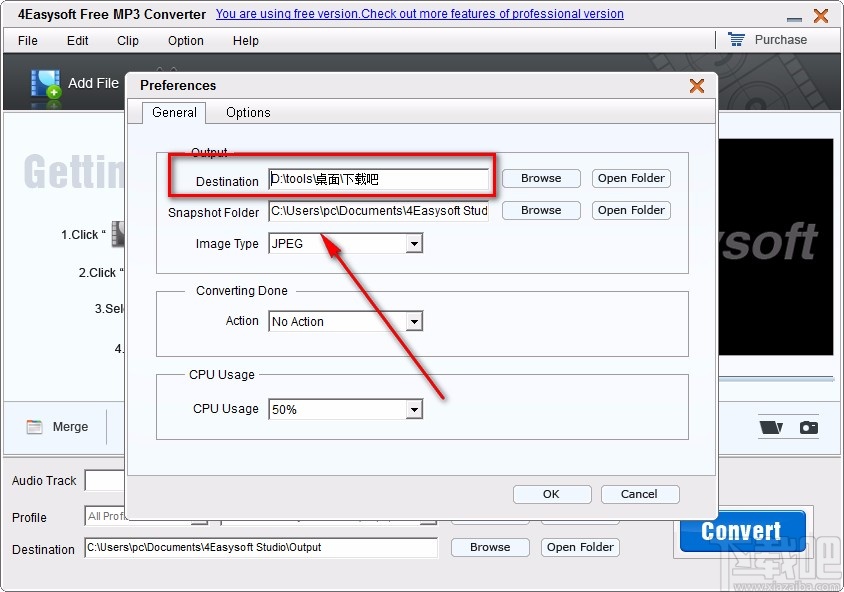844x592 pixels.
Task: Open Folder for Preferences Destination
Action: 631,178
